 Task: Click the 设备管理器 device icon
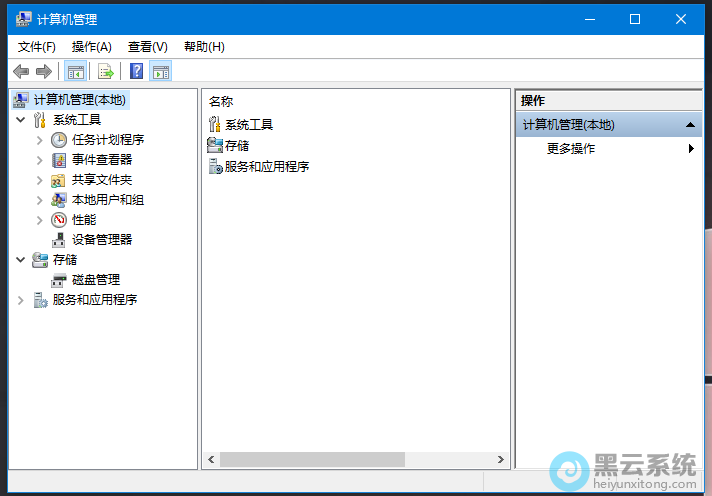59,240
